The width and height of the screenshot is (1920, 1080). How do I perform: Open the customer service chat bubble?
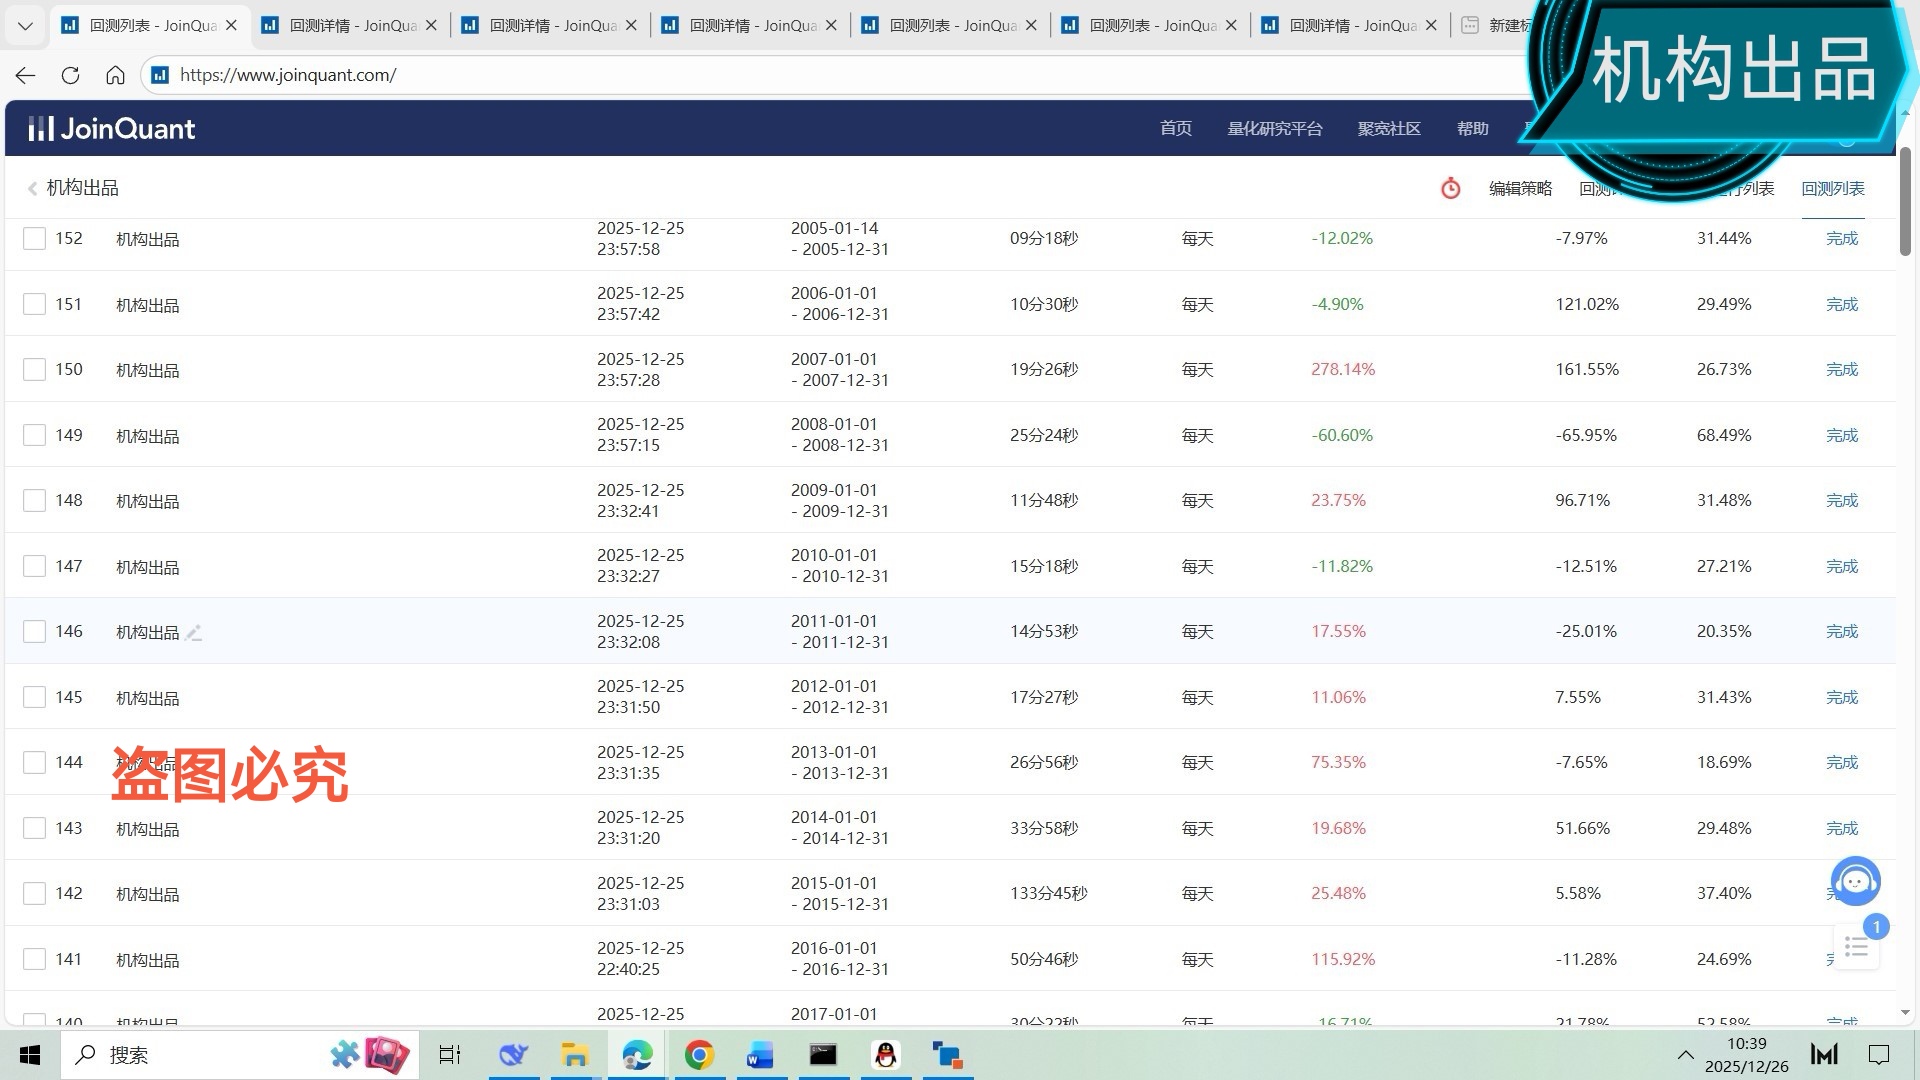1855,881
